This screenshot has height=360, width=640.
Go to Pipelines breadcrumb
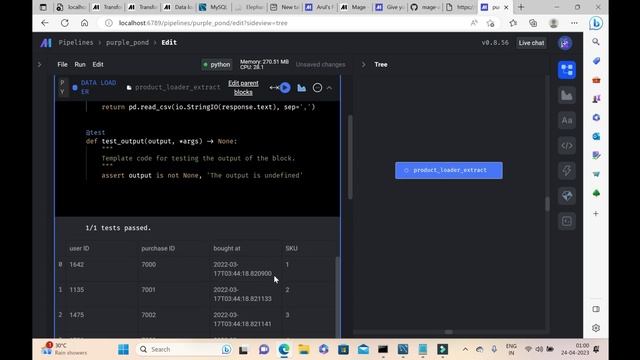click(76, 42)
